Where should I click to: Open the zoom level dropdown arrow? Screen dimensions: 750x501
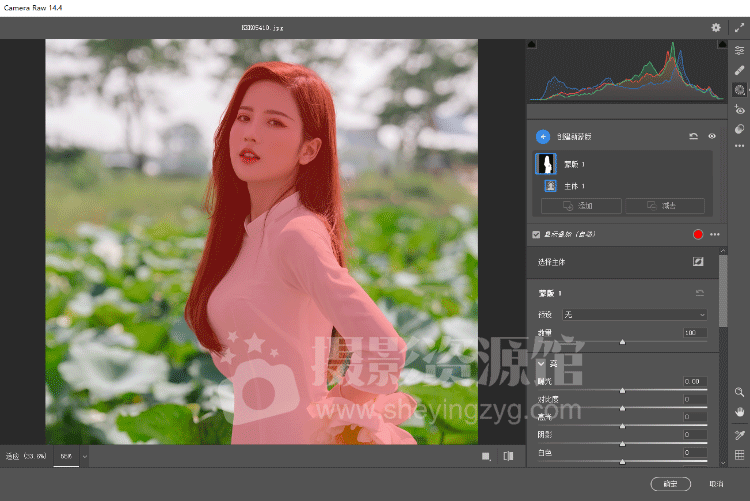pyautogui.click(x=85, y=456)
